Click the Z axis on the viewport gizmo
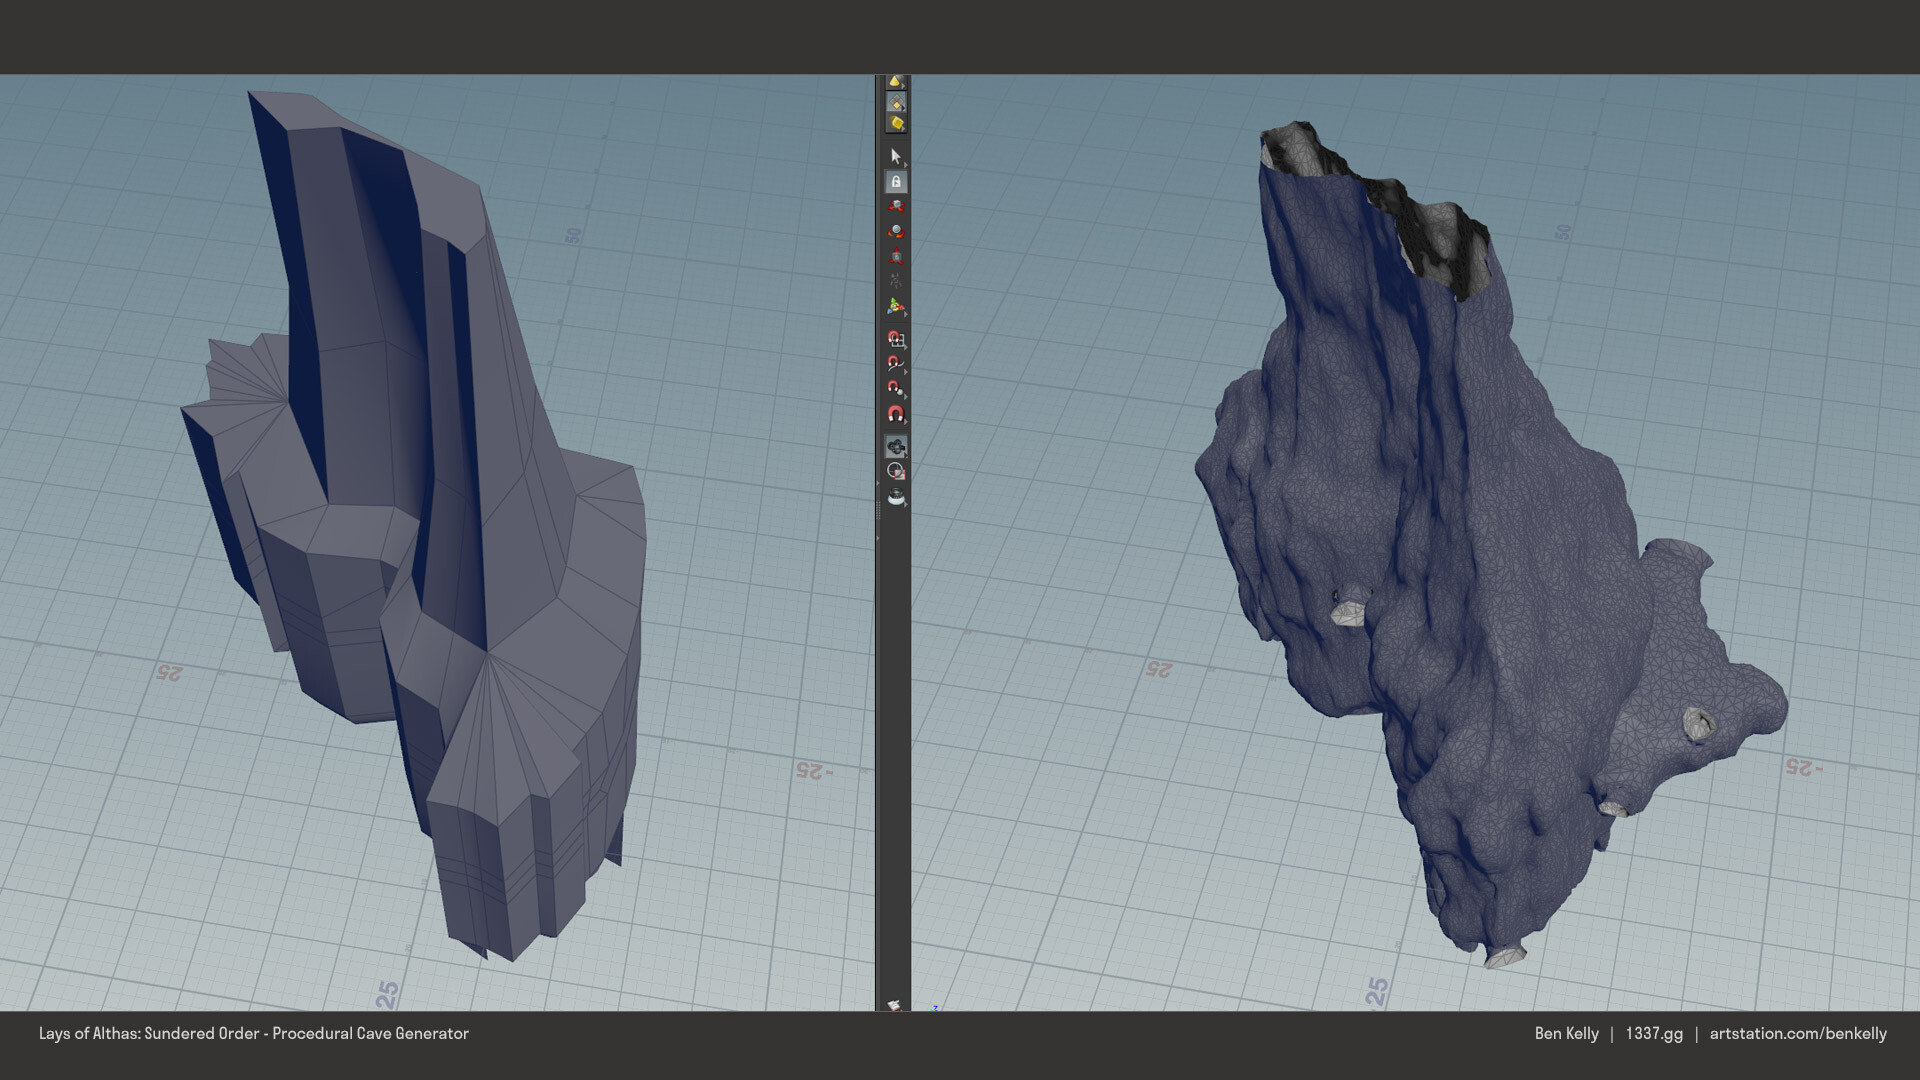Screen dimensions: 1920x1080 [935, 1007]
